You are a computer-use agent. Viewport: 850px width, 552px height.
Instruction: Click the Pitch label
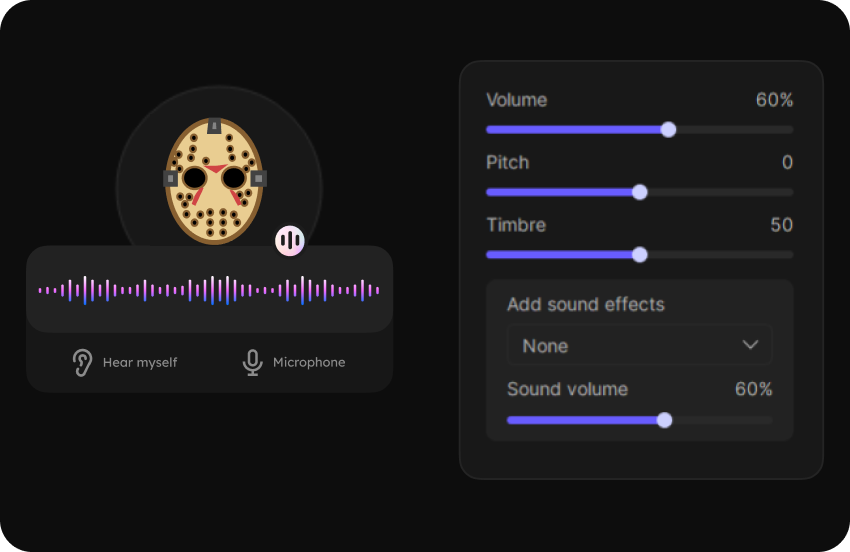click(x=507, y=162)
